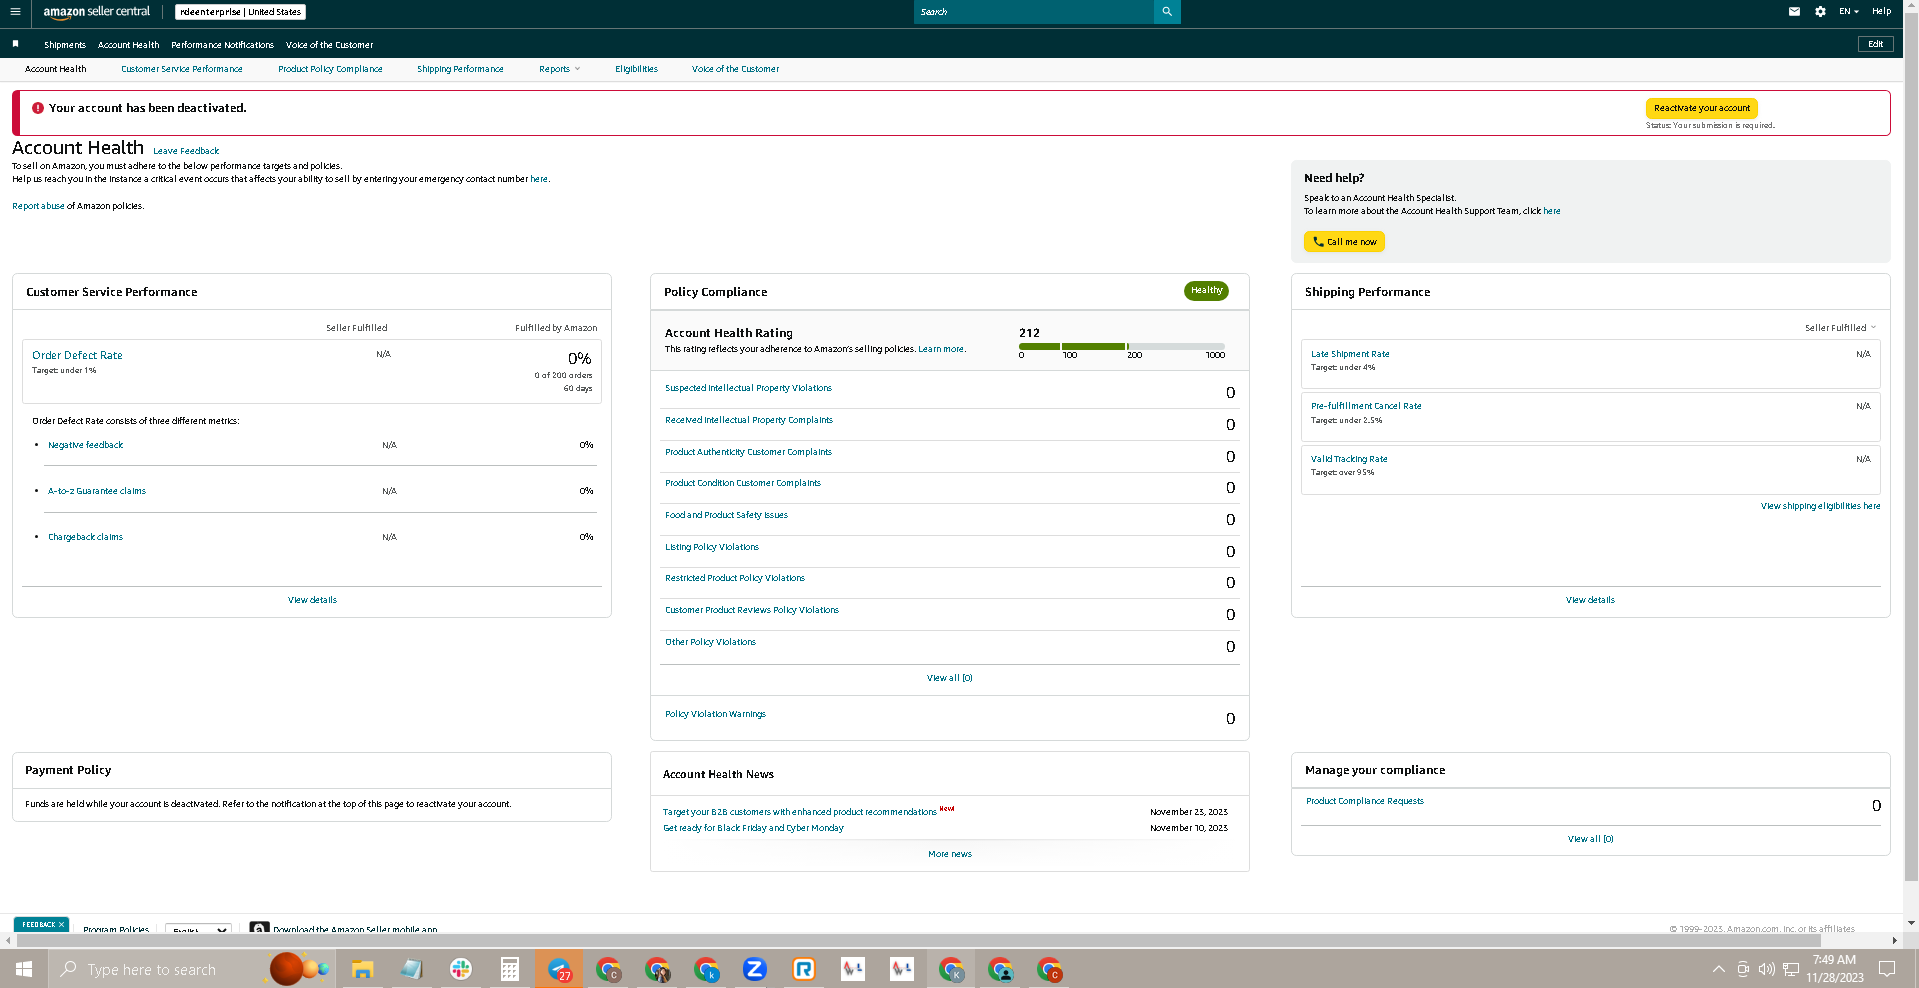
Task: Open Calculator from the taskbar
Action: pos(509,969)
